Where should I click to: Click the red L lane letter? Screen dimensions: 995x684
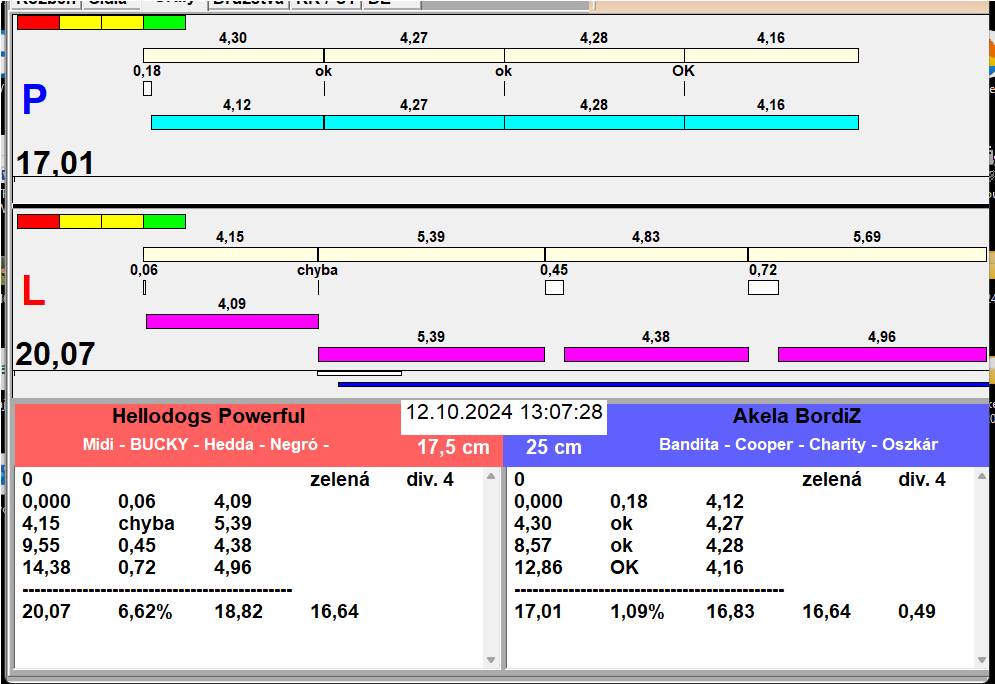pyautogui.click(x=33, y=292)
